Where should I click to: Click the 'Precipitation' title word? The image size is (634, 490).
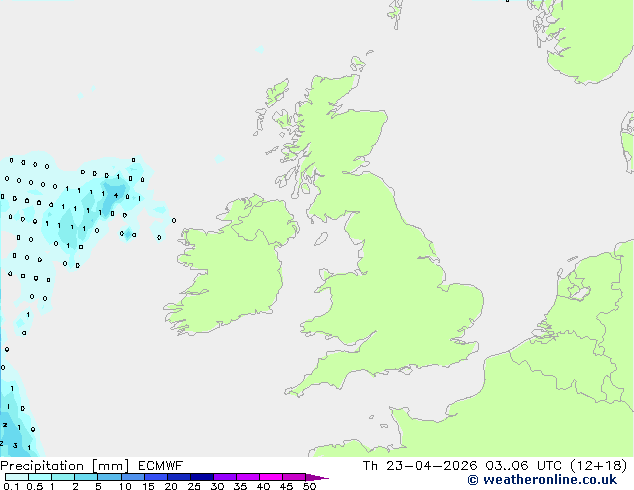tap(42, 466)
